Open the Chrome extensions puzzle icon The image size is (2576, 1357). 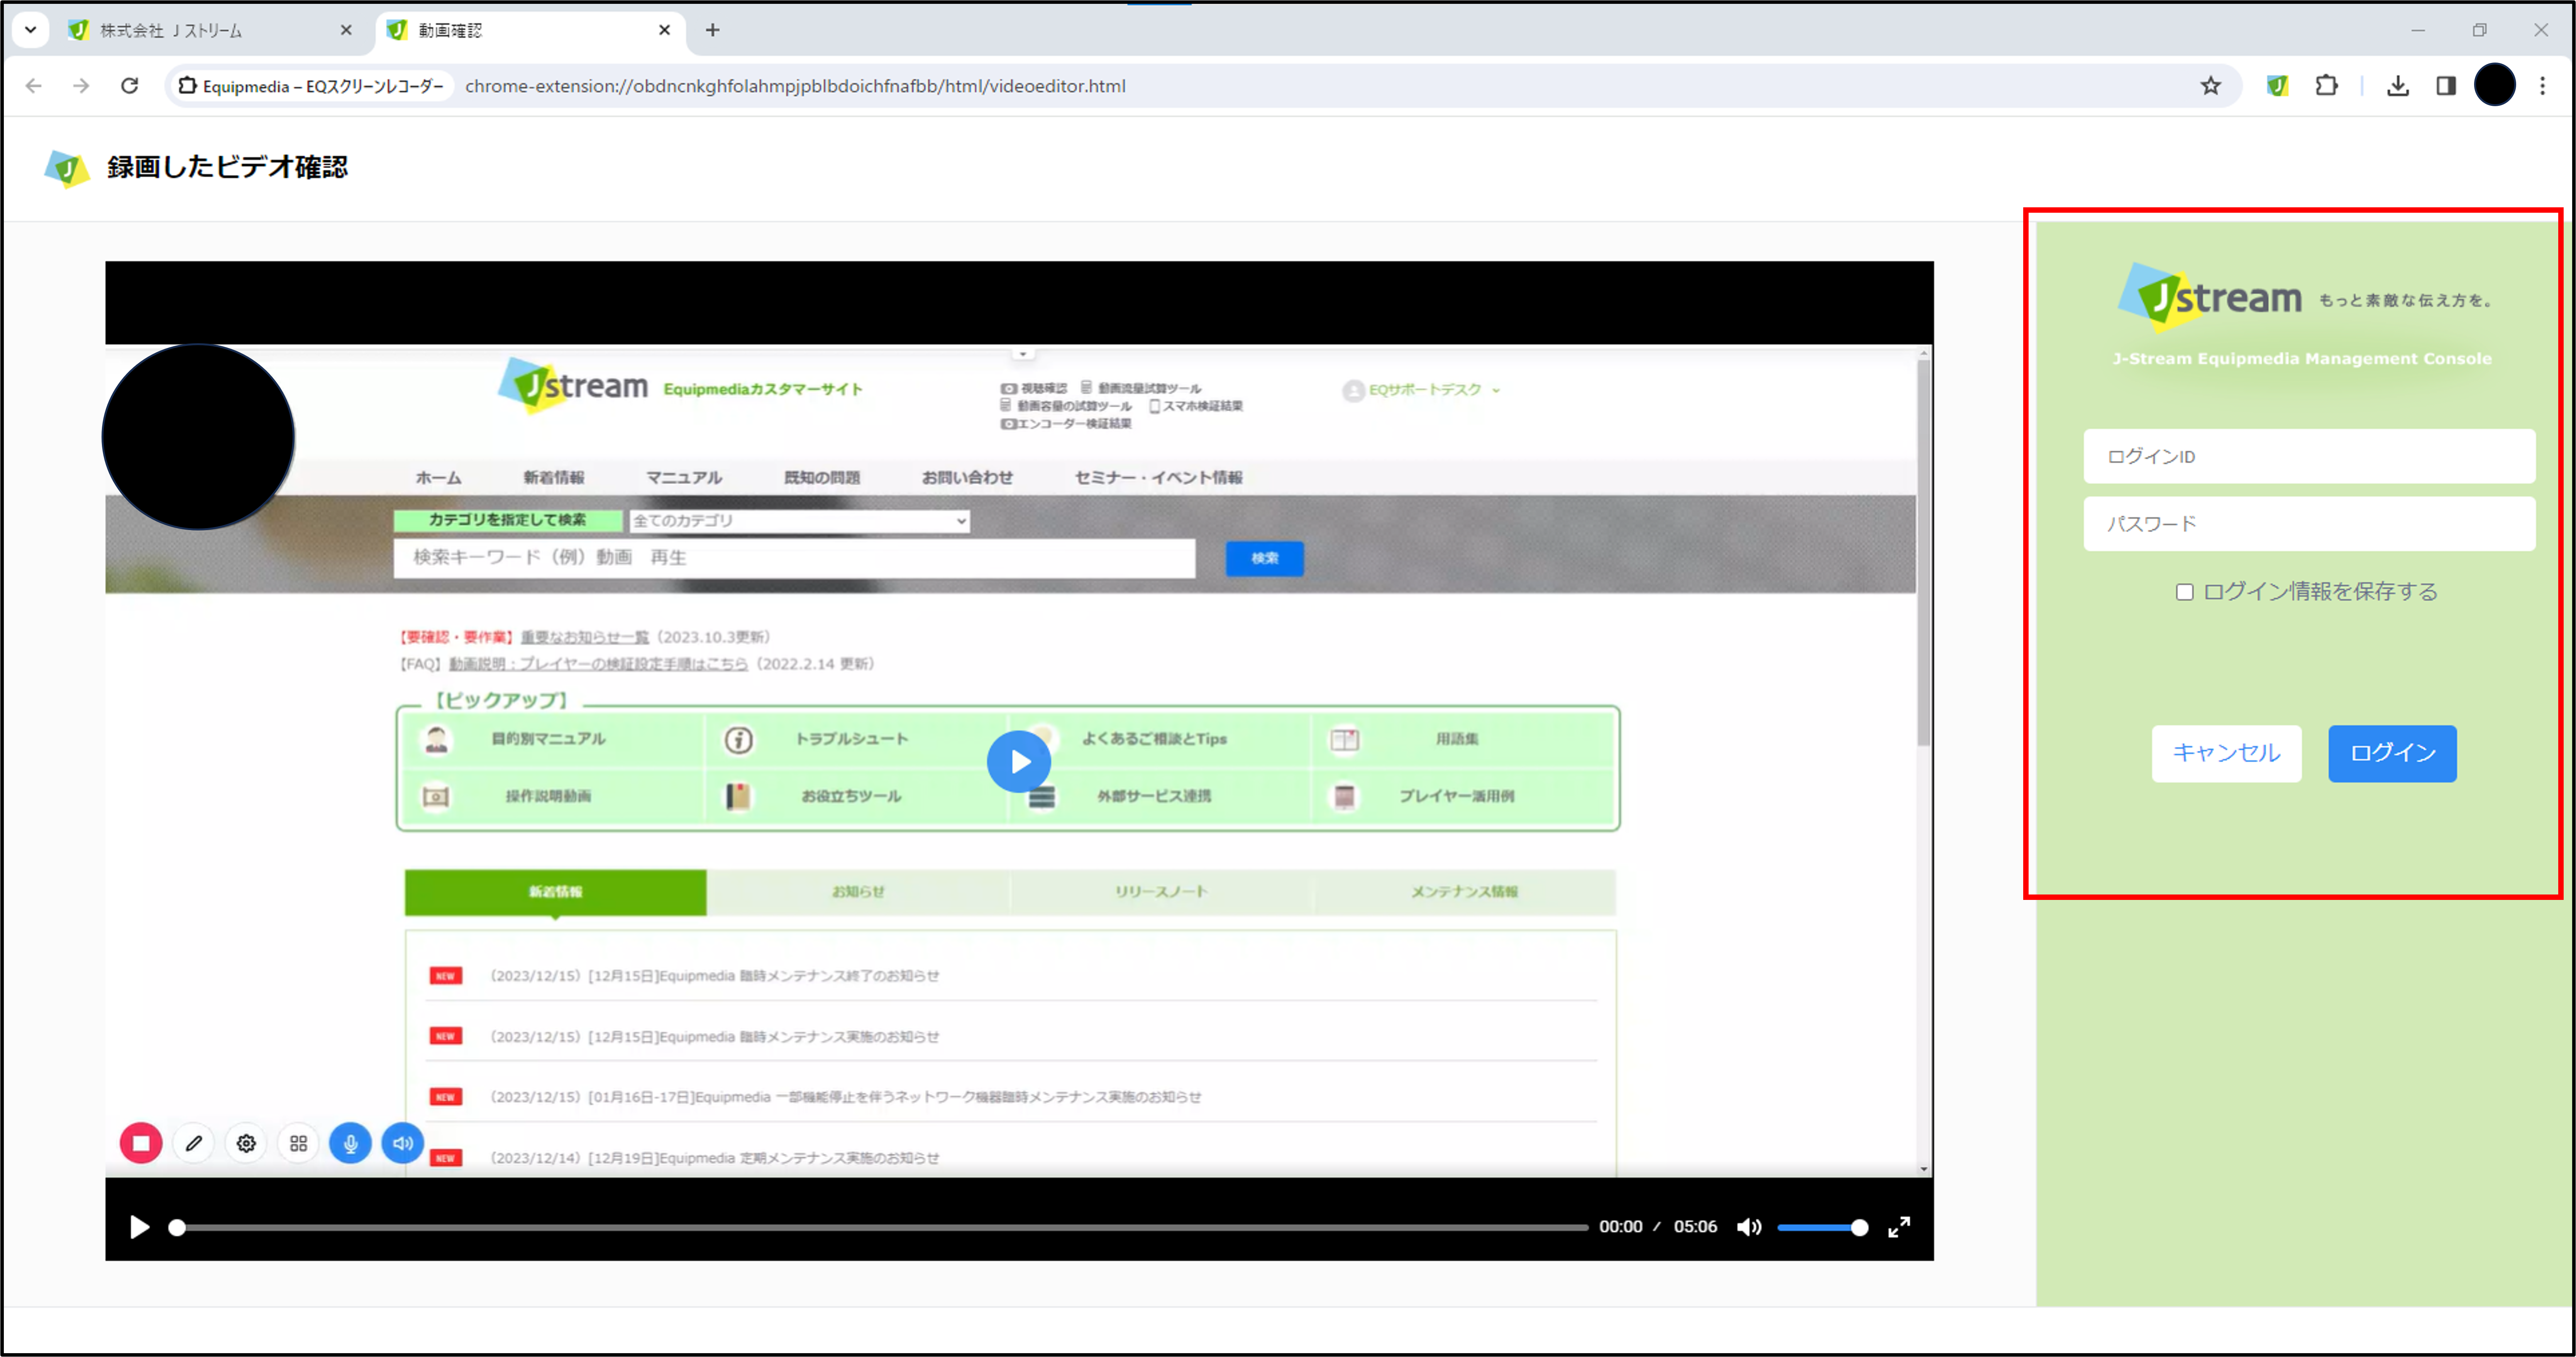coord(2327,86)
